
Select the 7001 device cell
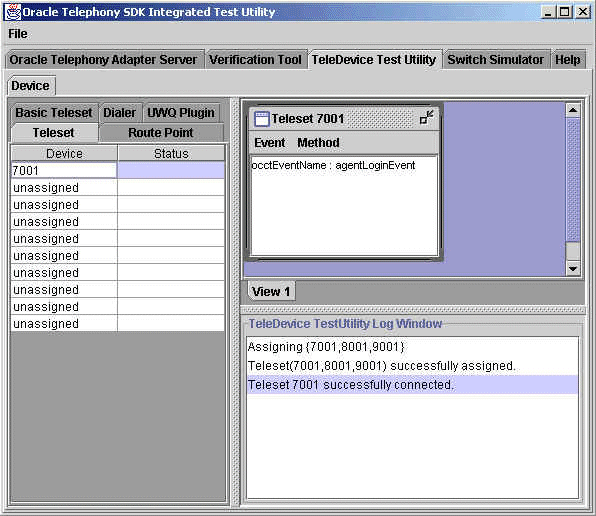pyautogui.click(x=64, y=171)
